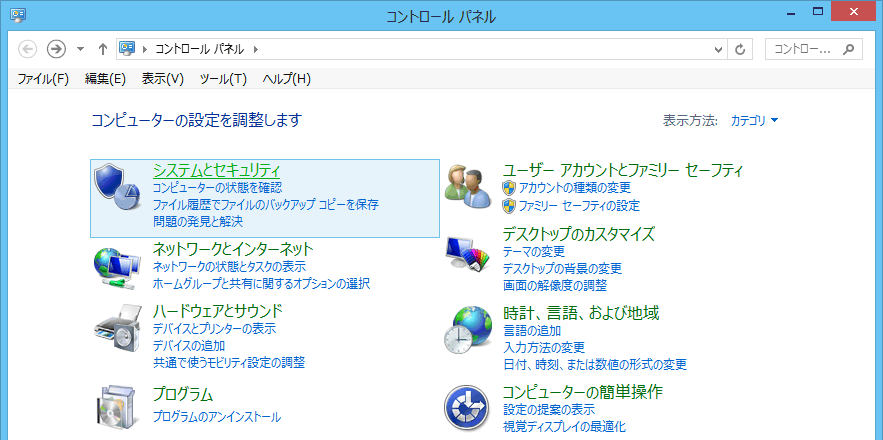Viewport: 883px width, 440px height.
Task: Open the ヘルプ(H) menu
Action: tap(287, 79)
